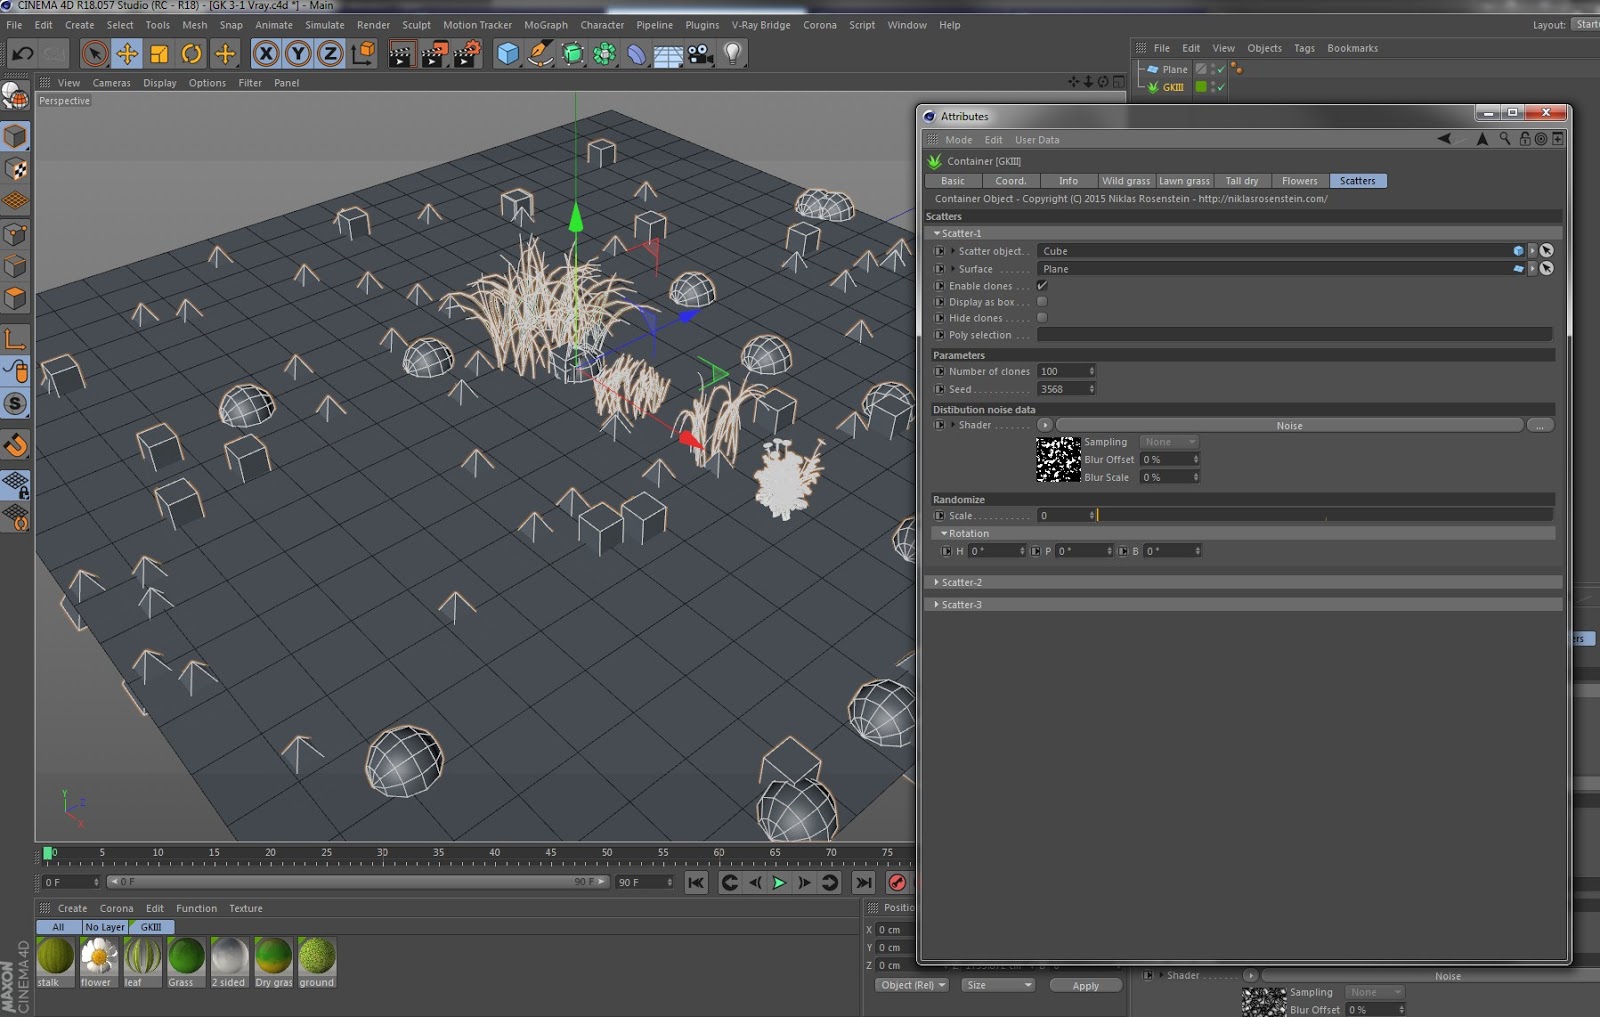This screenshot has width=1600, height=1017.
Task: Go back in Attributes history arrow
Action: [1444, 139]
